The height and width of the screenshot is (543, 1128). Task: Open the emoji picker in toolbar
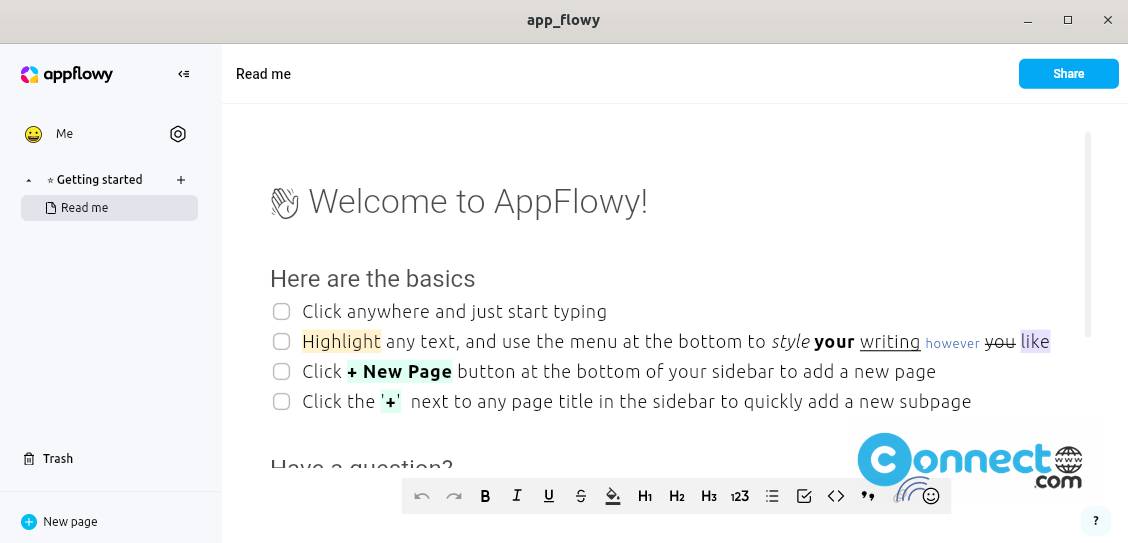pyautogui.click(x=931, y=496)
